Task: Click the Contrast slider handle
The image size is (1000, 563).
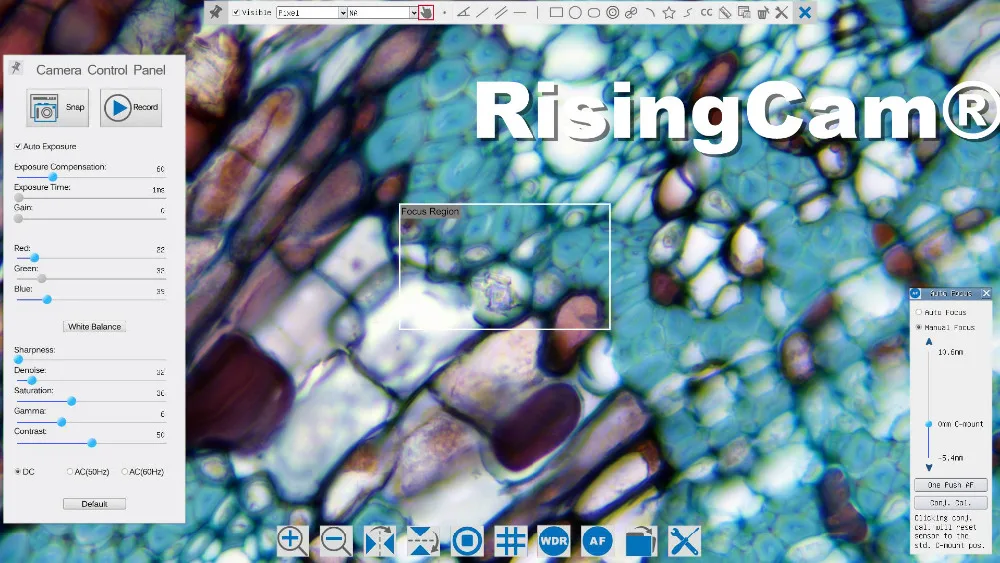Action: 92,442
